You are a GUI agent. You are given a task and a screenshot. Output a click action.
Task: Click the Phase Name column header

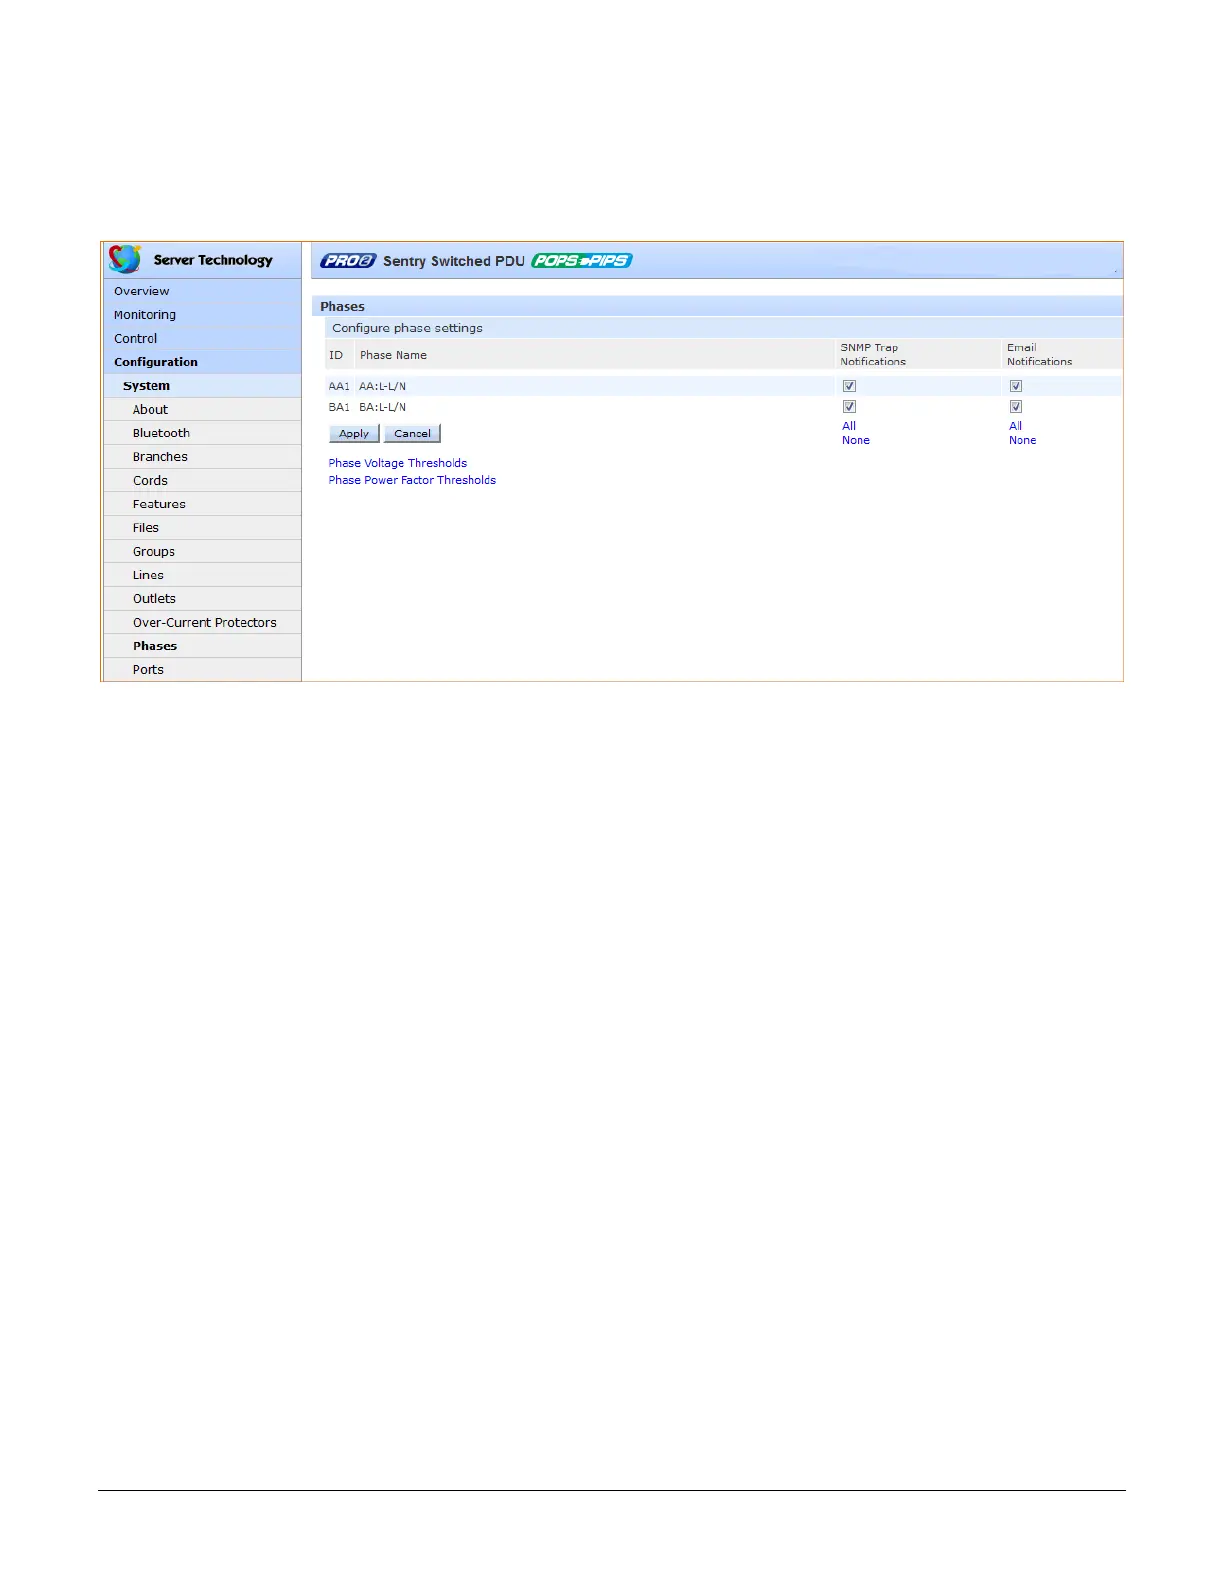pos(393,355)
